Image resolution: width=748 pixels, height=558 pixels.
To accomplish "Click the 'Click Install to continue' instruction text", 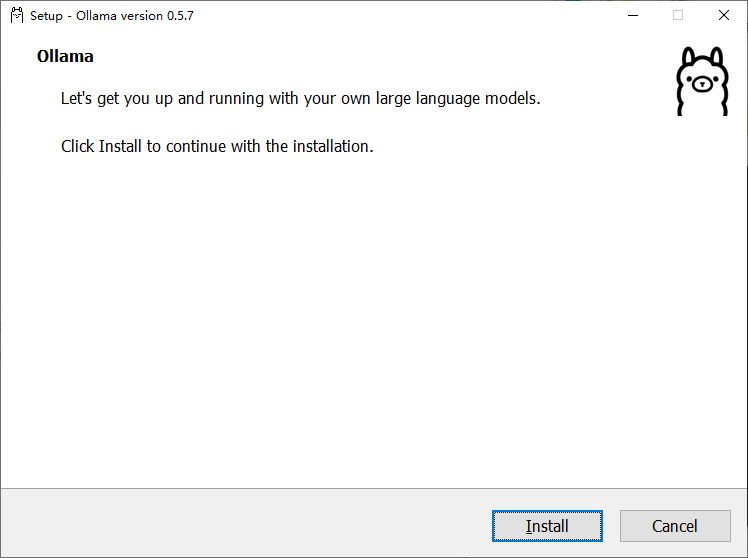I will coord(217,146).
